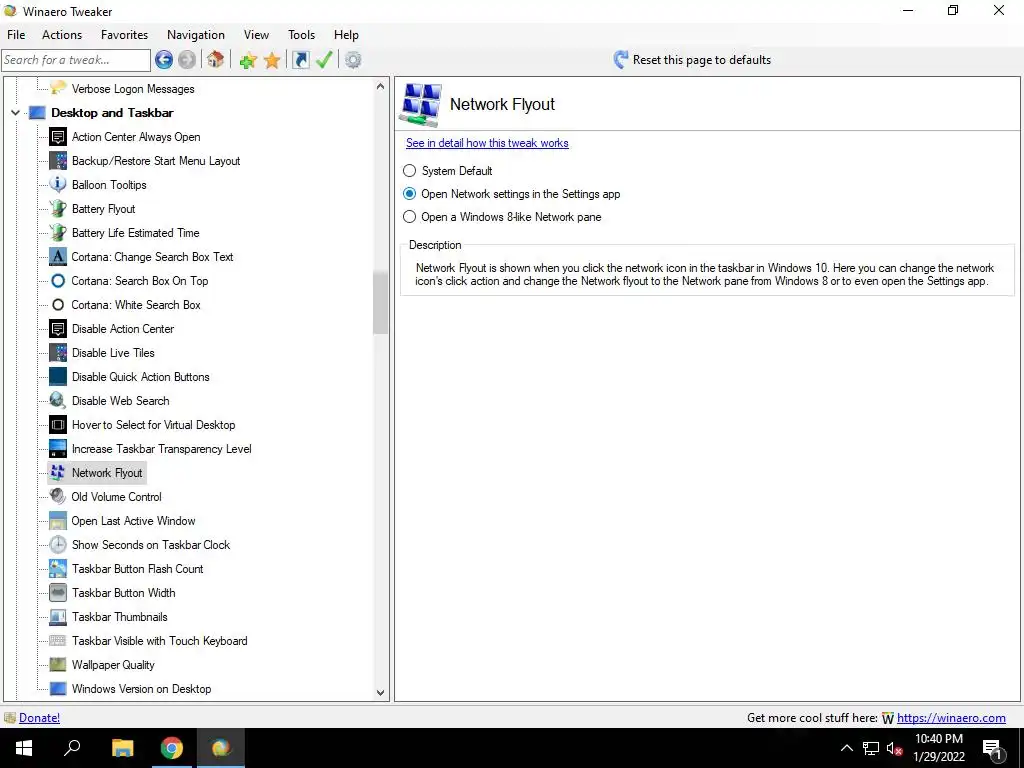Click the Old Volume Control speaker icon

click(x=58, y=497)
